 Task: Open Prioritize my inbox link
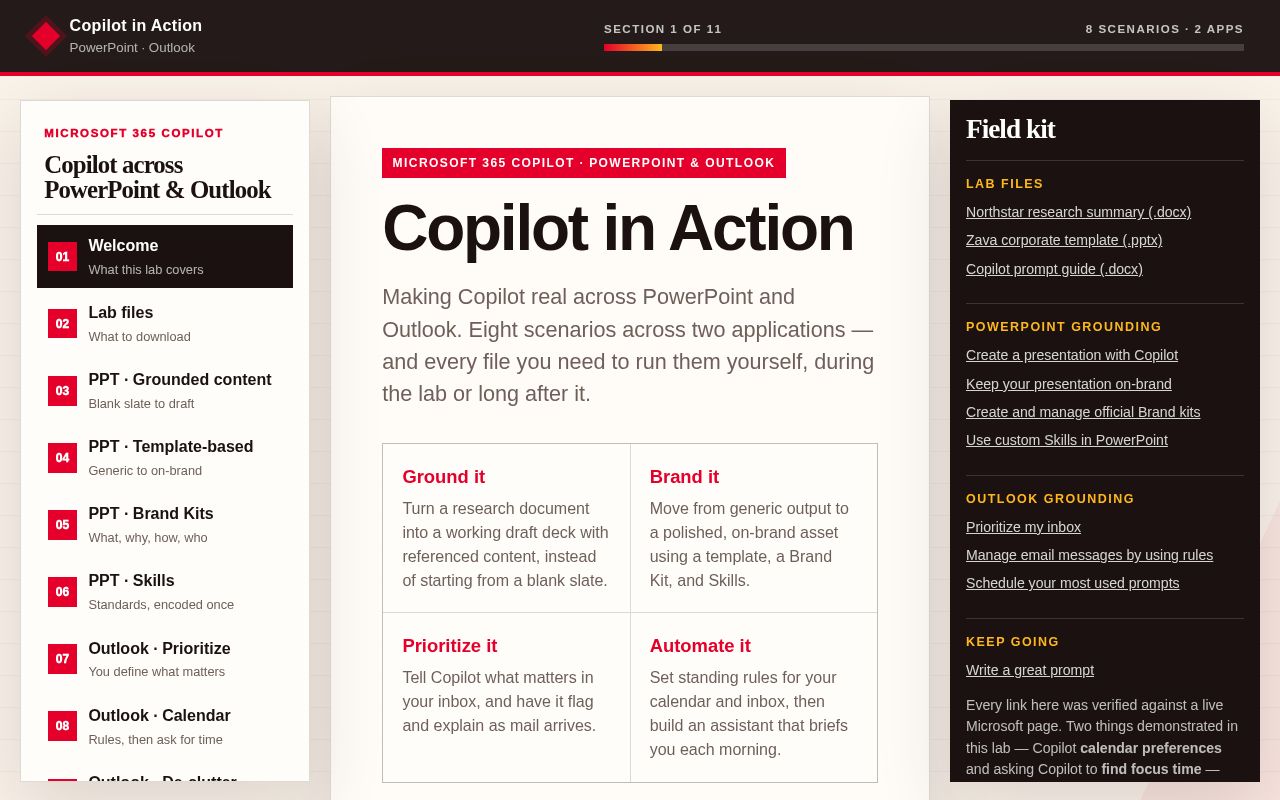pos(1023,527)
